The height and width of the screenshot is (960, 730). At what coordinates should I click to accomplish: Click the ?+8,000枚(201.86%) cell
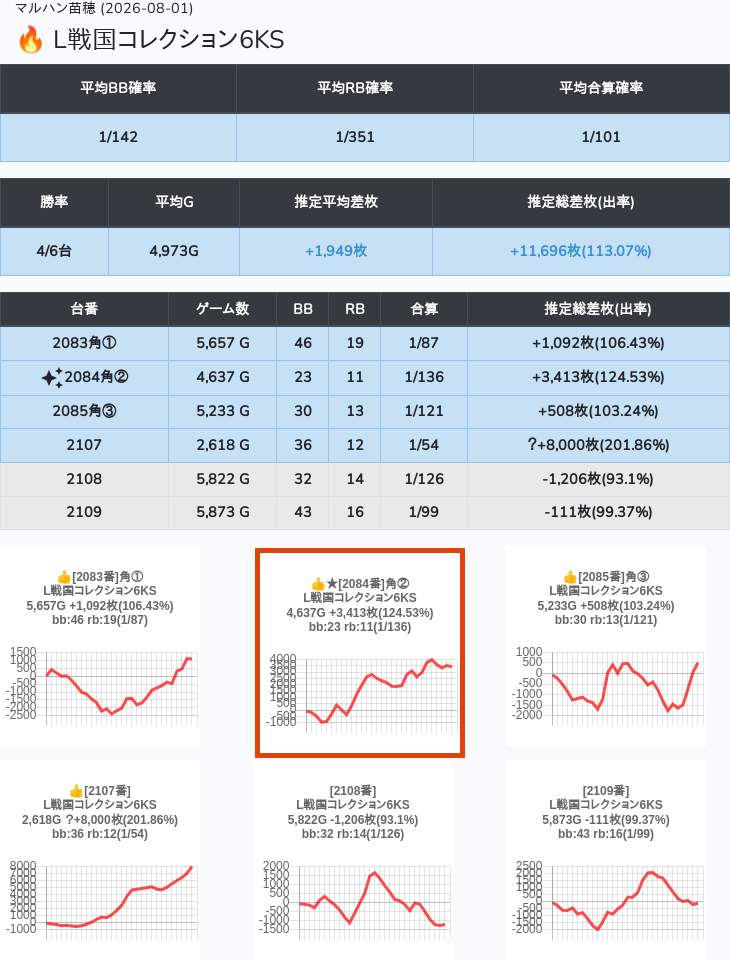(598, 445)
